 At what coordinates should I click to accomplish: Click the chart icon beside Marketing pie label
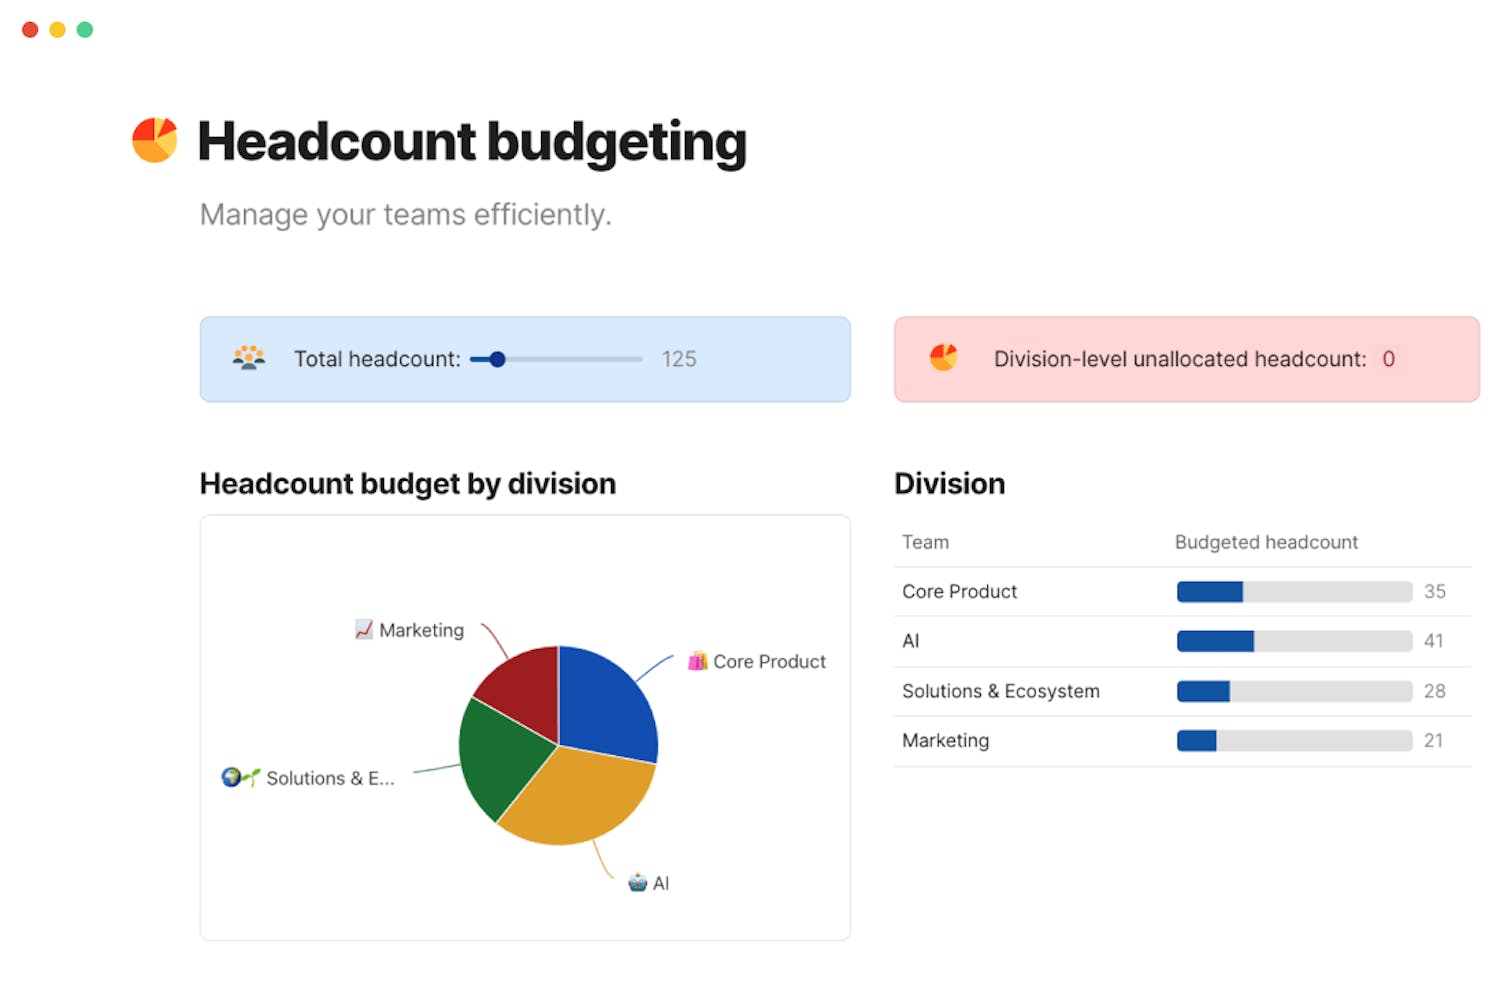pyautogui.click(x=364, y=629)
